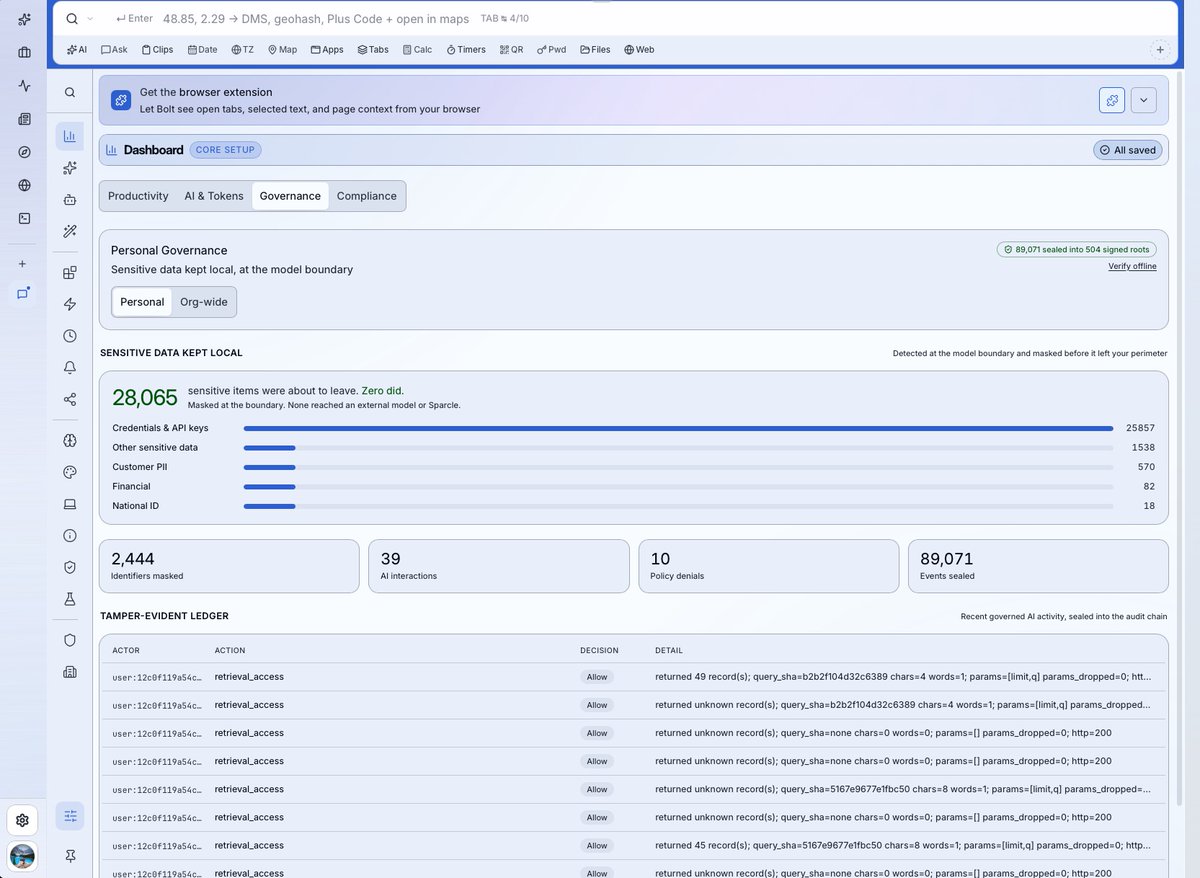Screen dimensions: 1200x878
Task: Click the Timers shortcut in command bar
Action: [x=466, y=49]
